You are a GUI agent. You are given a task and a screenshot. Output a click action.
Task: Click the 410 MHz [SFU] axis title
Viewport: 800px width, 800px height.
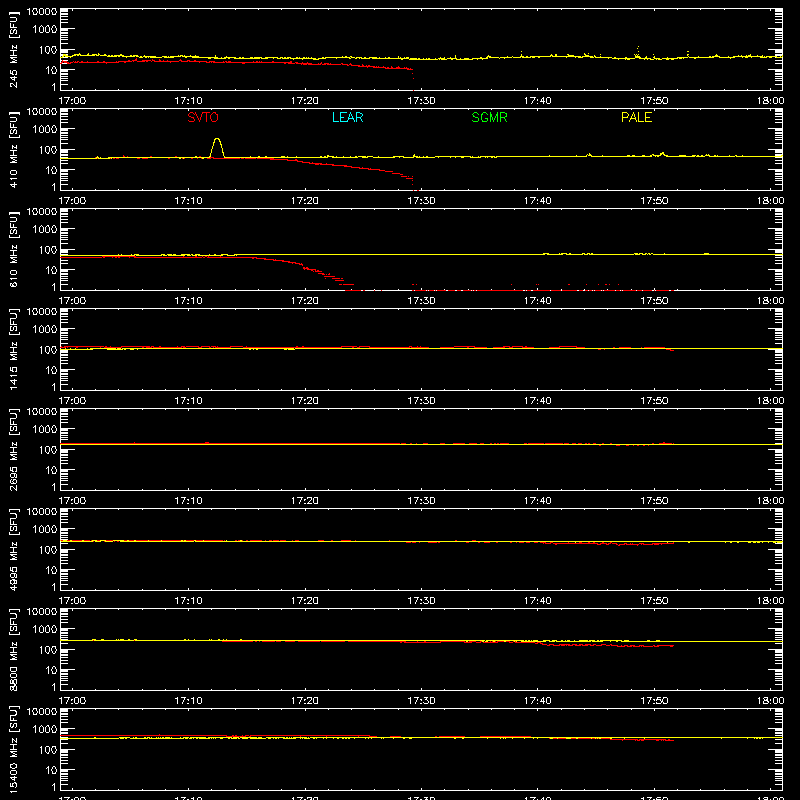(x=13, y=149)
